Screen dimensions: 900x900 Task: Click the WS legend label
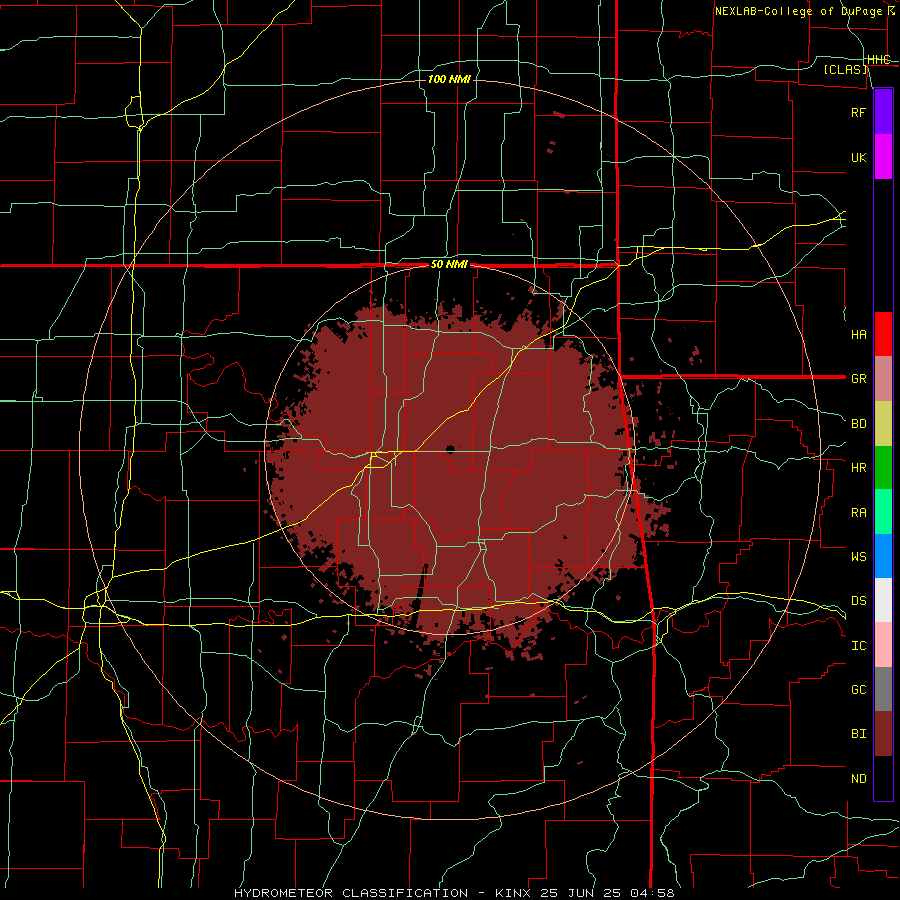coord(858,557)
